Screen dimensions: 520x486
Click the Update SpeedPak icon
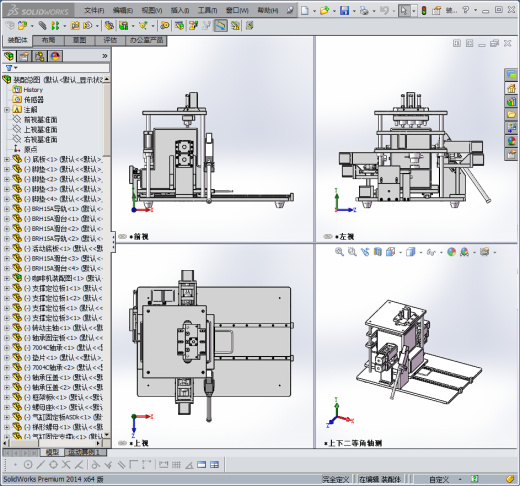click(x=235, y=25)
